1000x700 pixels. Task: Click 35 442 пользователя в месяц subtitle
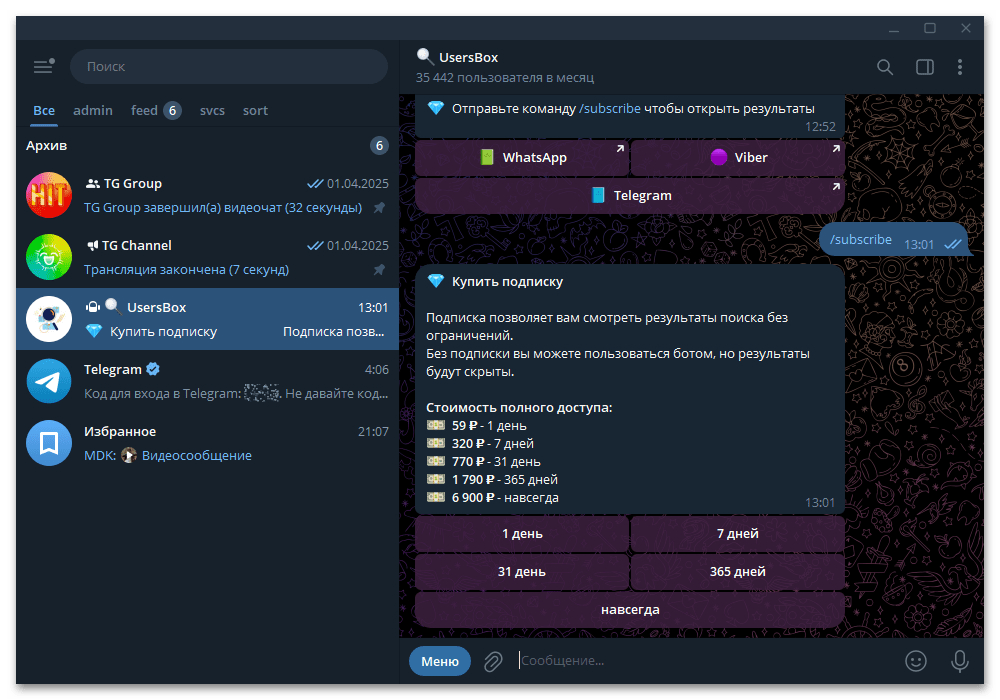click(505, 78)
